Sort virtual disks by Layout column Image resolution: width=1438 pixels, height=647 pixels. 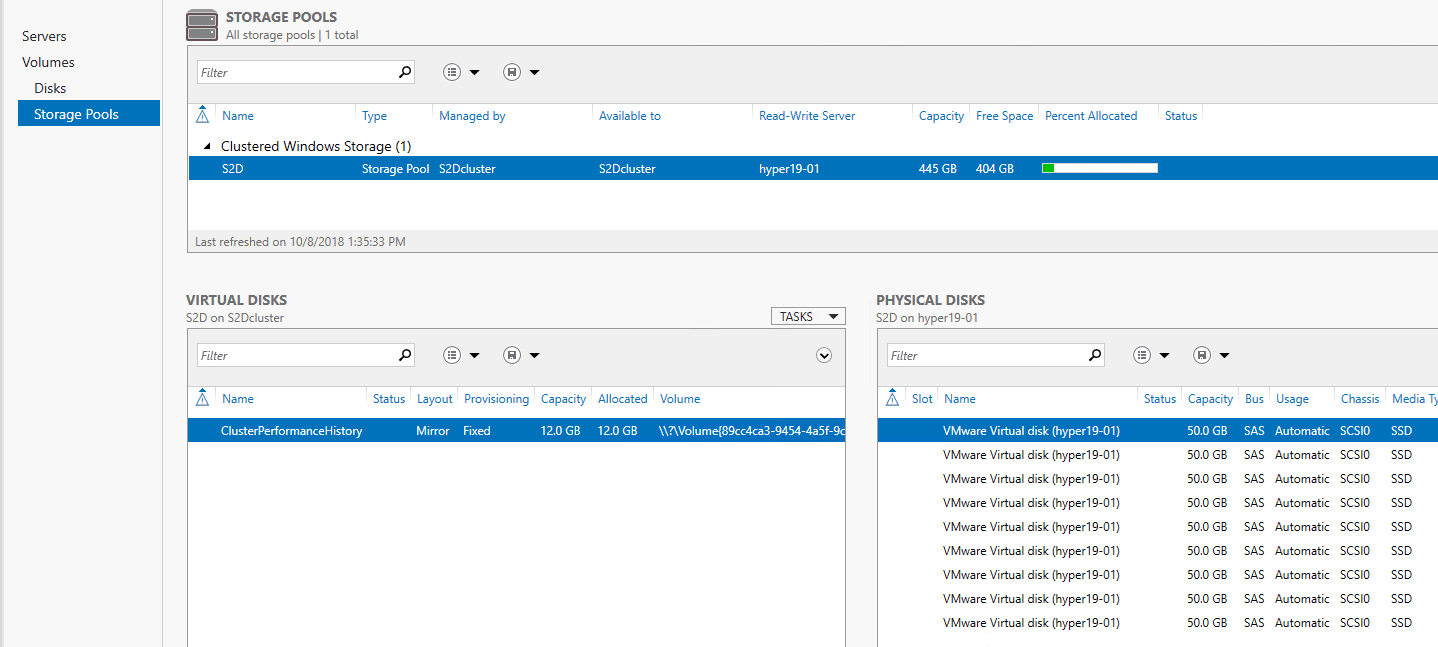tap(434, 399)
